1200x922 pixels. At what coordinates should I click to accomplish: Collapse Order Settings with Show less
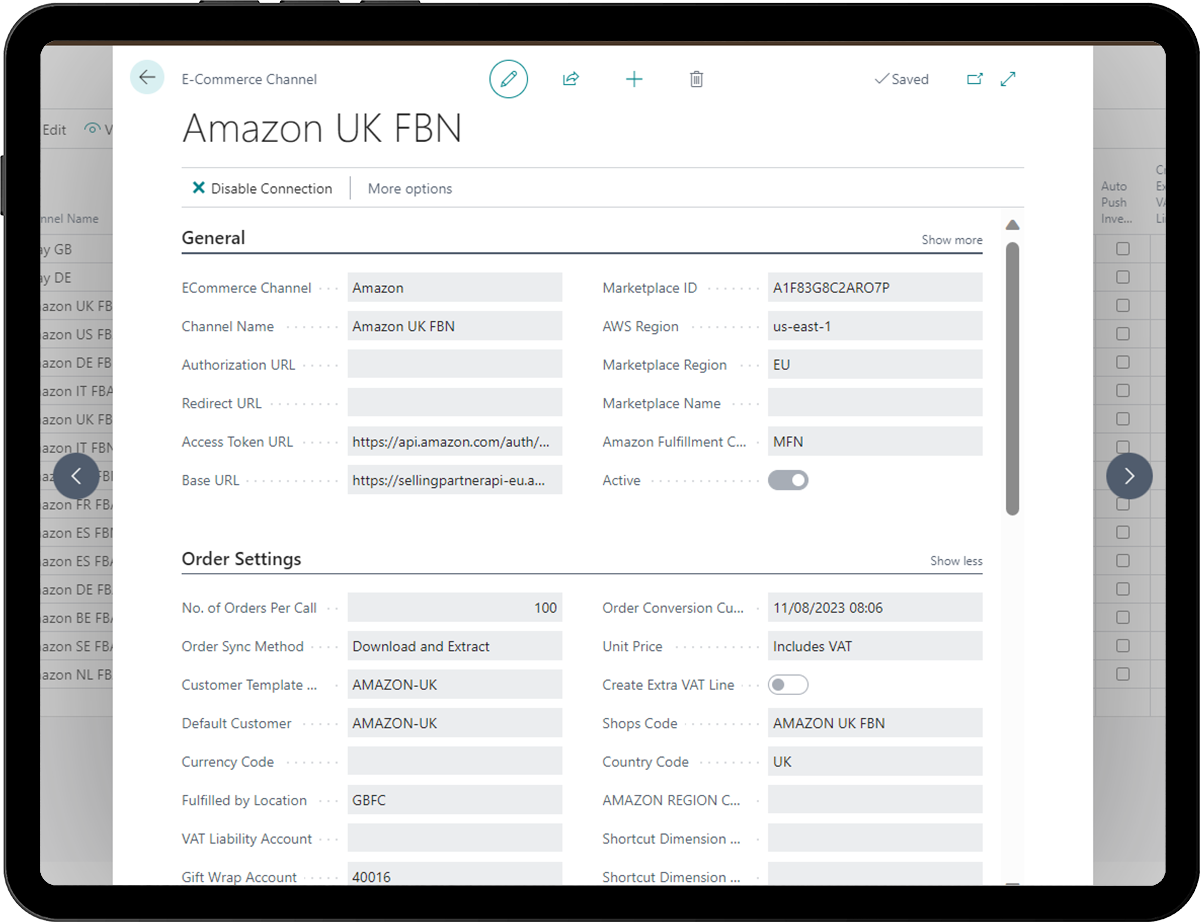point(955,561)
